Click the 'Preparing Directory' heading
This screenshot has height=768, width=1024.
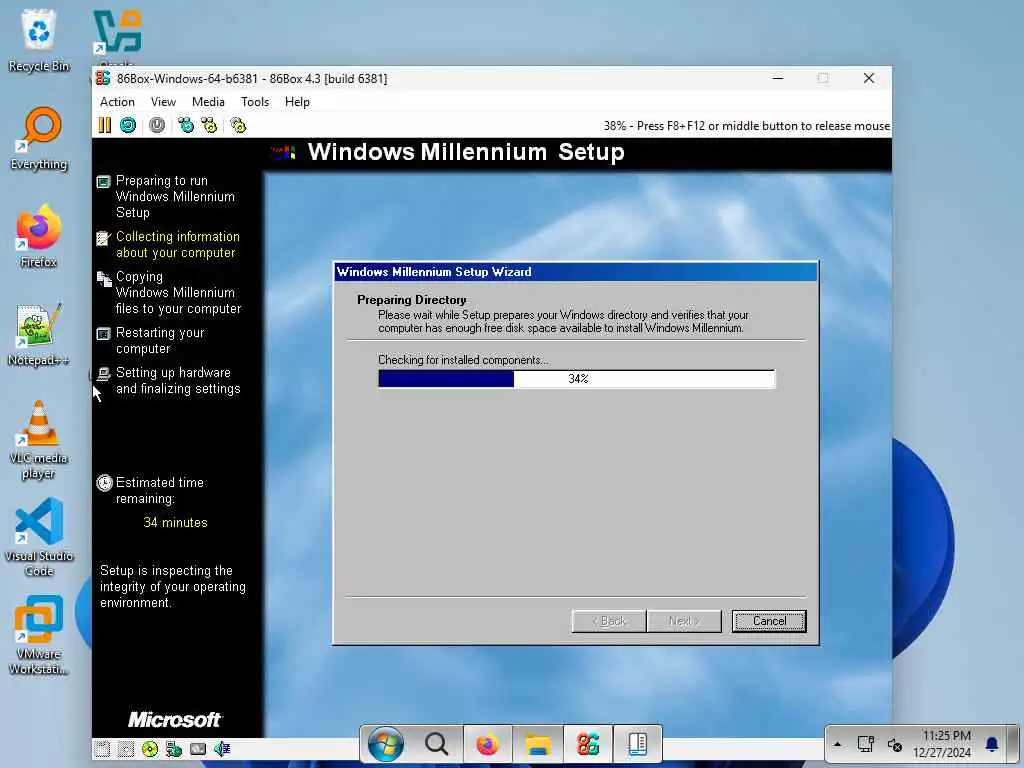pos(411,300)
